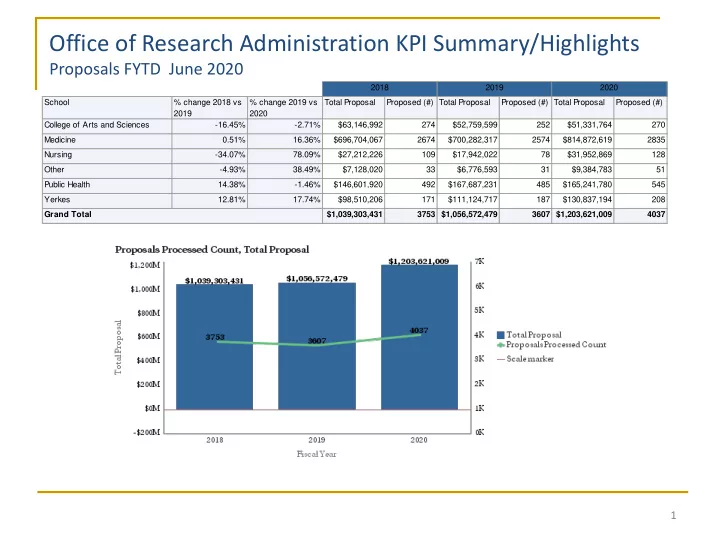The image size is (720, 540).
Task: Click the $165,241,780 cell
Action: click(x=583, y=185)
